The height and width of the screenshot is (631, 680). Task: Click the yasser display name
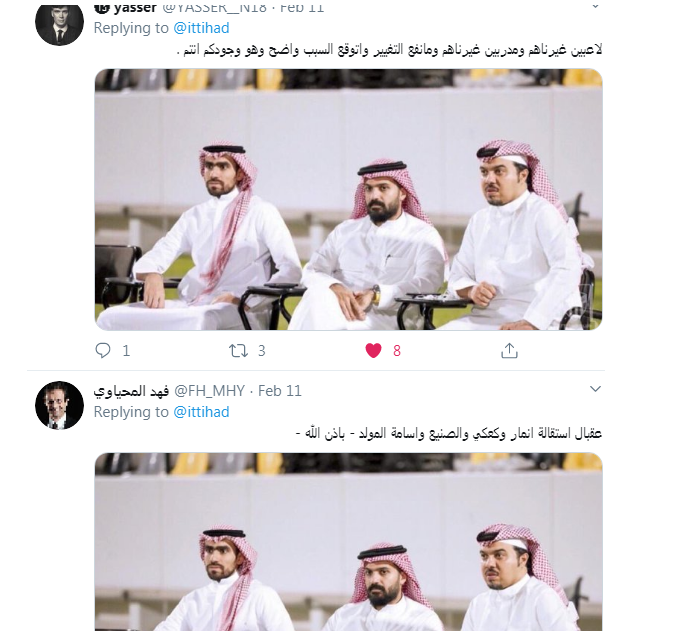tap(135, 8)
